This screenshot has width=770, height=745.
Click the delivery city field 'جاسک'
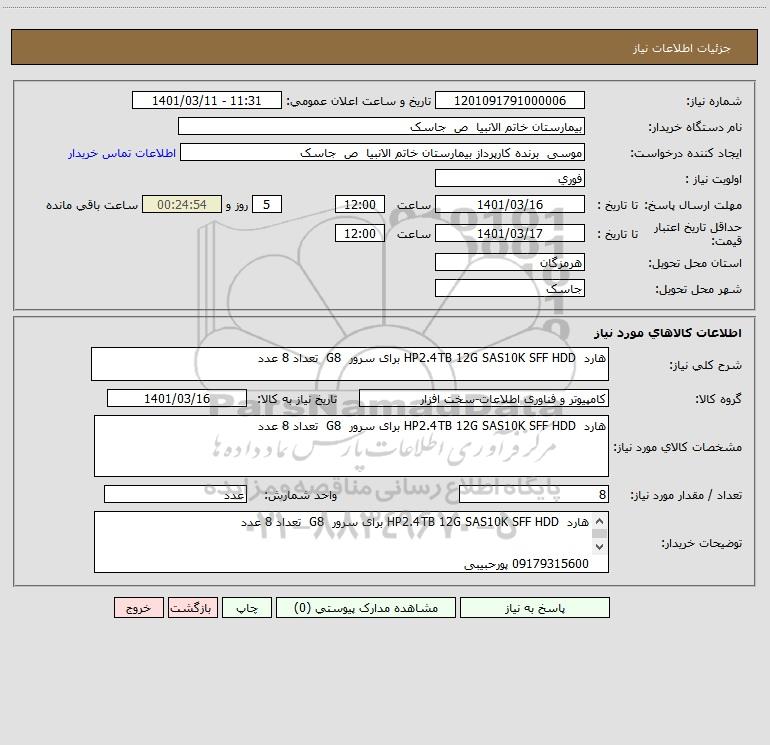[510, 288]
